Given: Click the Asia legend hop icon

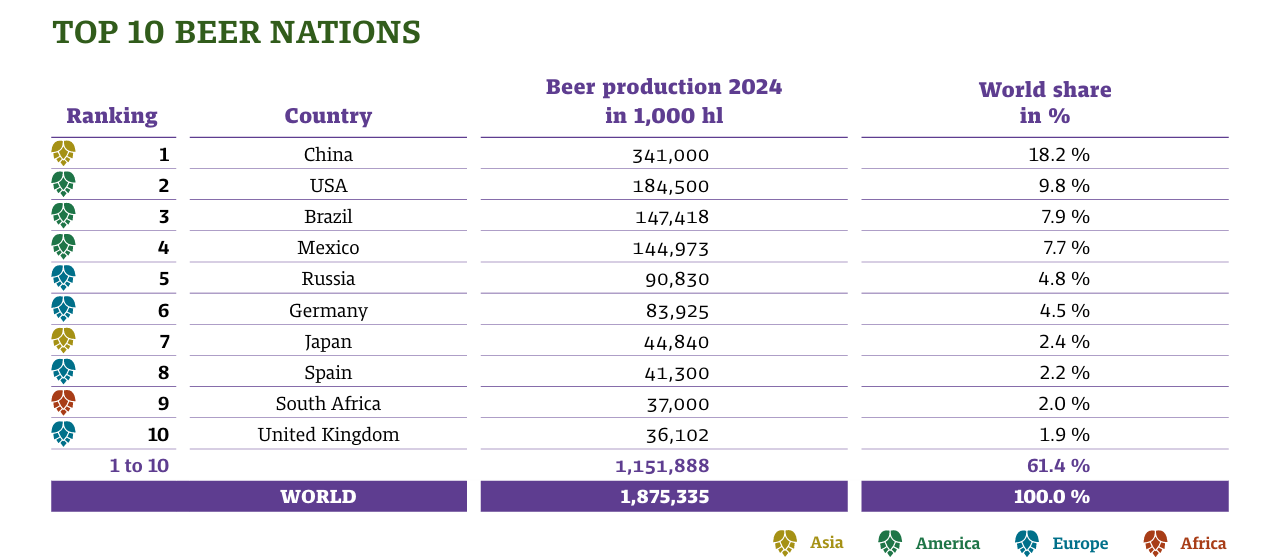Looking at the screenshot, I should coord(785,542).
